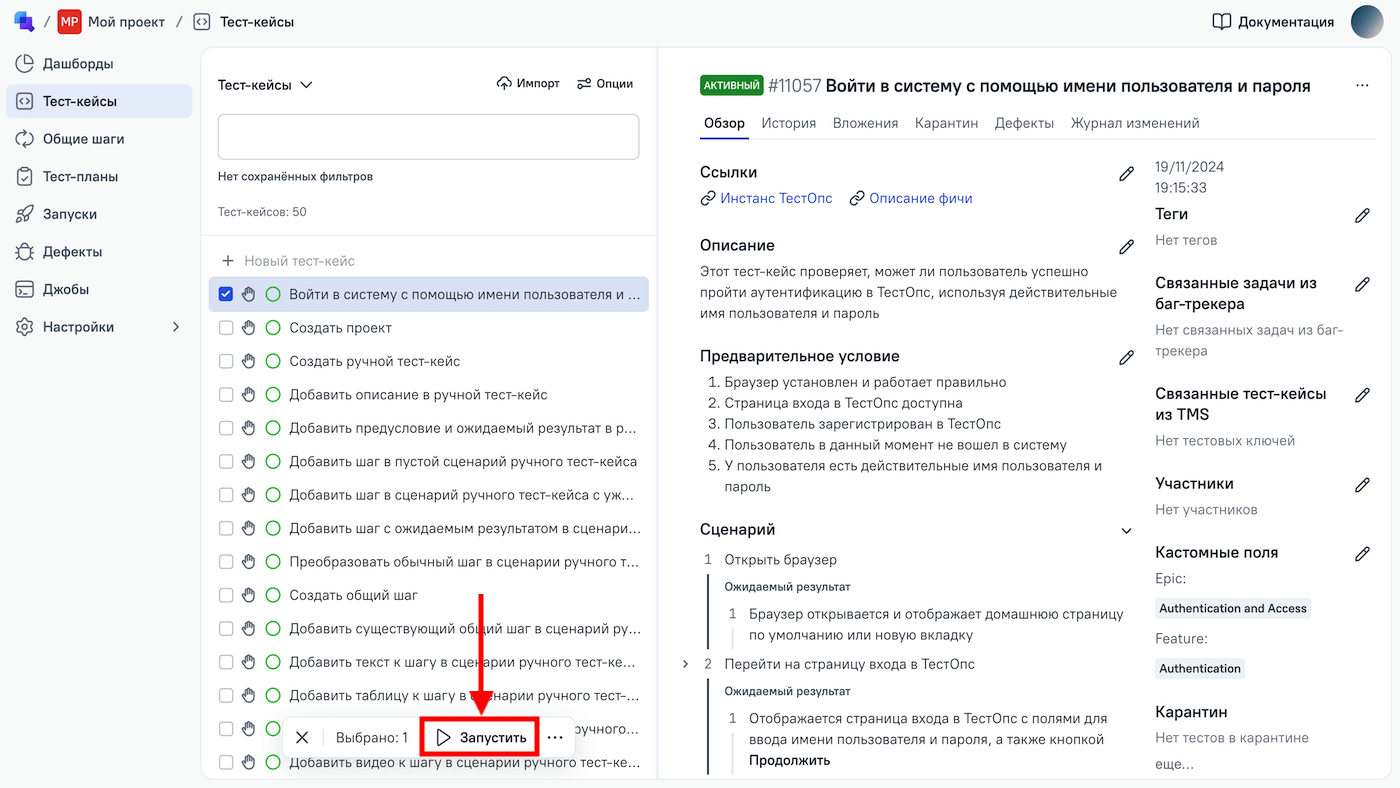Viewport: 1400px width, 788px height.
Task: Click the pencil icon next to Ссылки
Action: pyautogui.click(x=1126, y=174)
